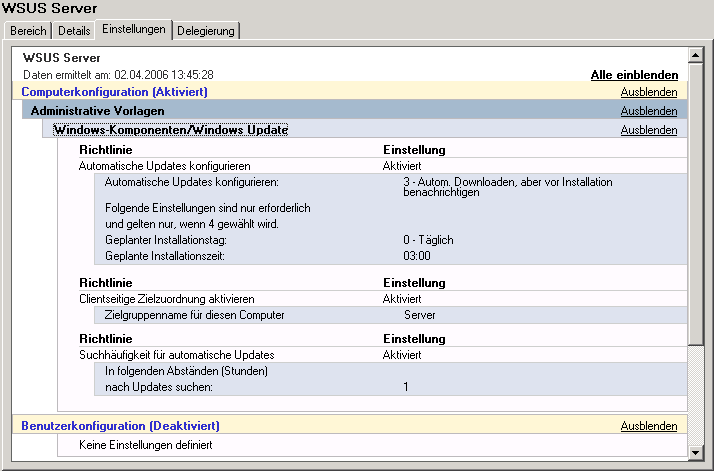Hide the Computerkonfiguration section via Ausblenden
The width and height of the screenshot is (714, 471).
pos(649,92)
